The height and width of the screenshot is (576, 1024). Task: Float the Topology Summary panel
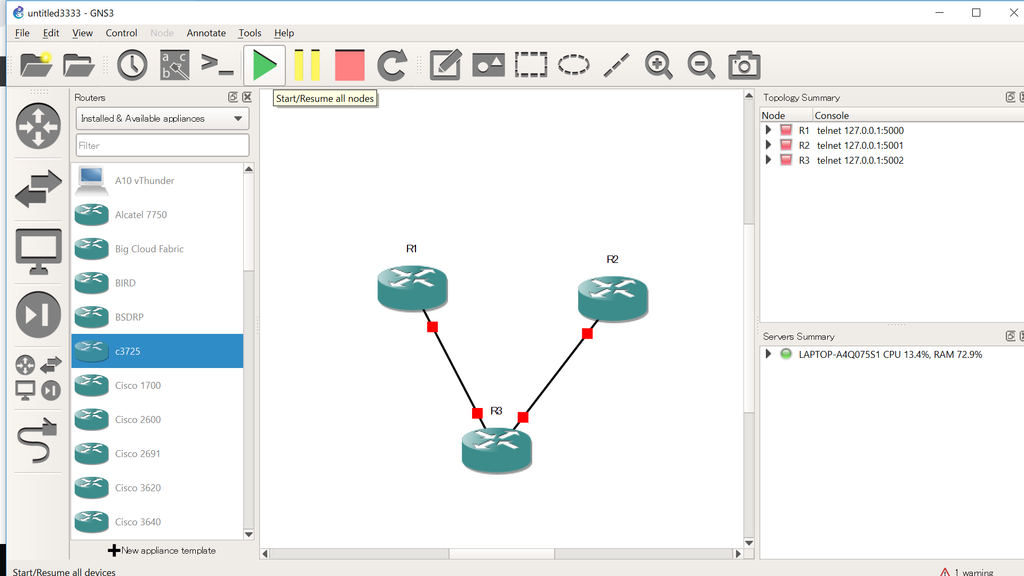pos(1010,97)
